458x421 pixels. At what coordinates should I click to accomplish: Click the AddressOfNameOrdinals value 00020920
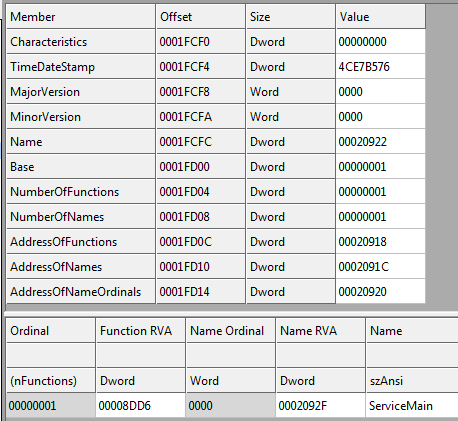(381, 292)
